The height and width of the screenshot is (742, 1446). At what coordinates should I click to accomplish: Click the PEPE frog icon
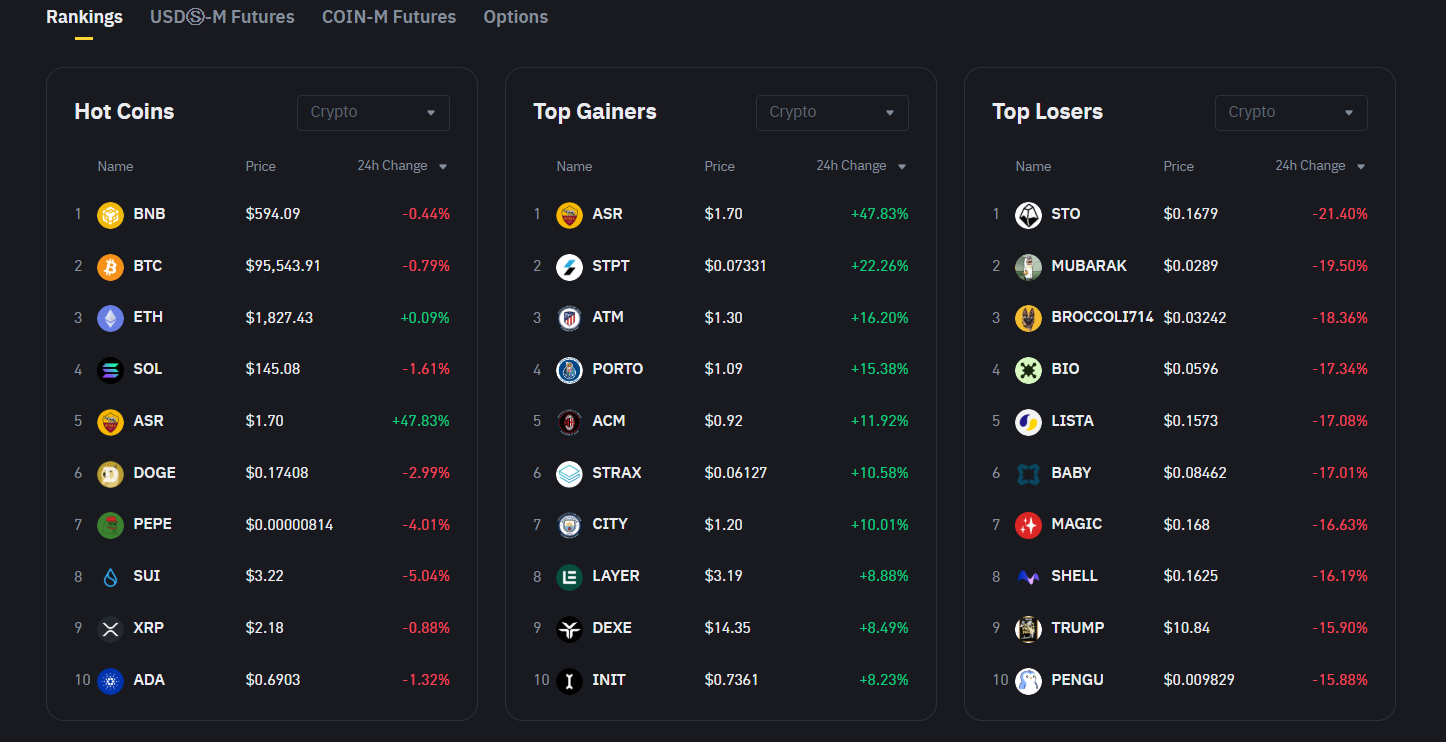[x=110, y=525]
